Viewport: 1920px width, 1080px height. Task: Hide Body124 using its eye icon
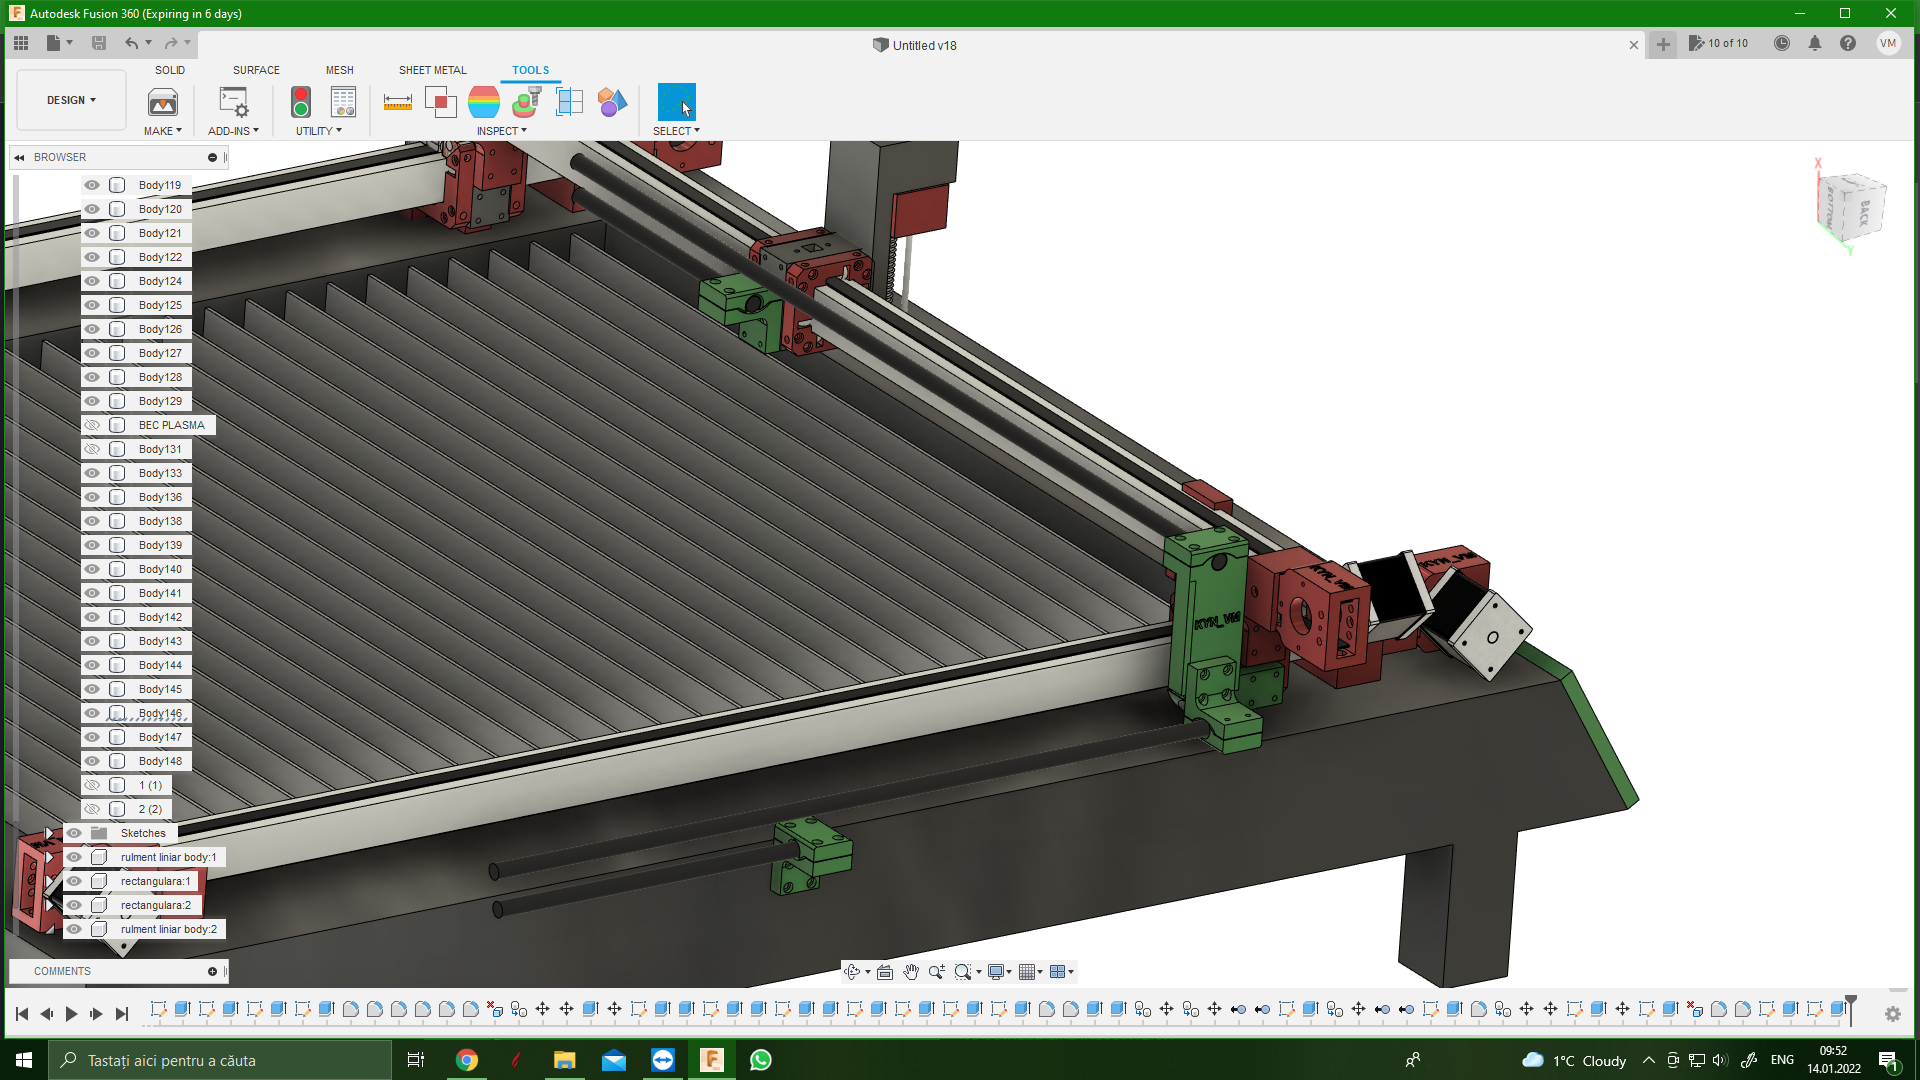coord(92,281)
